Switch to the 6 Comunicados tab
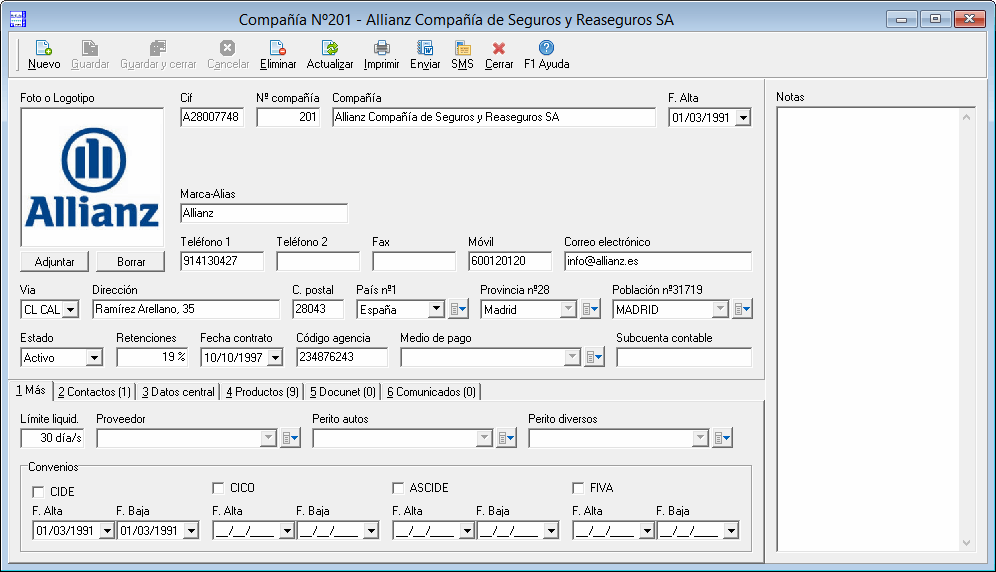The height and width of the screenshot is (572, 996). [431, 392]
